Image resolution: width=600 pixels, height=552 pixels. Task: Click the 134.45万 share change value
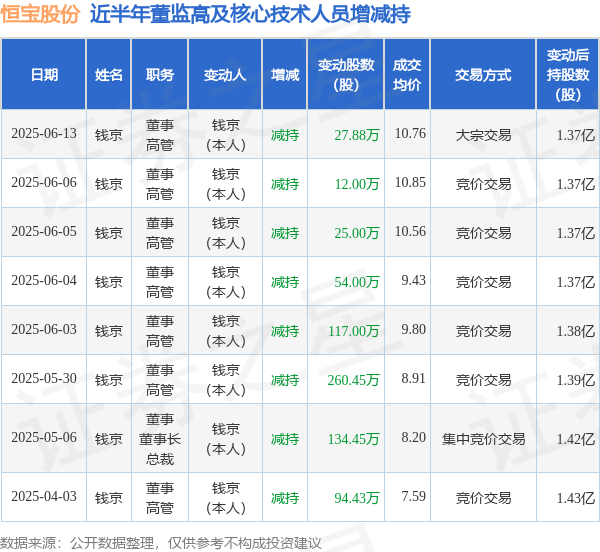pos(354,439)
